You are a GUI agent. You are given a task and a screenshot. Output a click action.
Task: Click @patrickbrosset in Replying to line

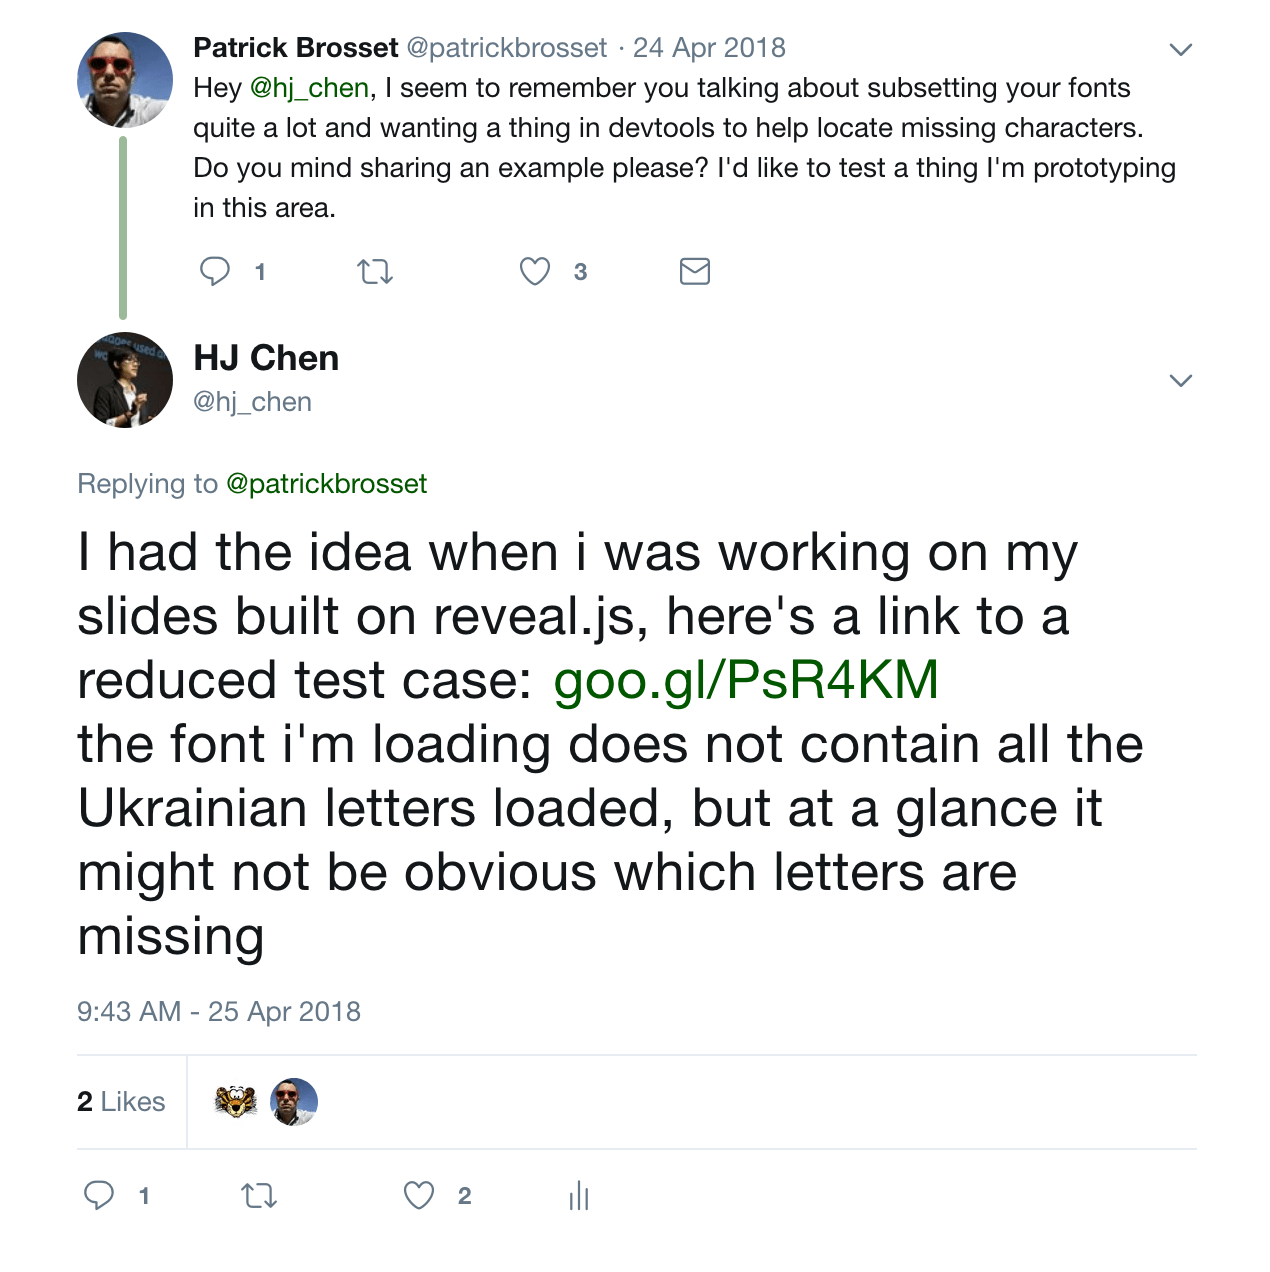[327, 484]
